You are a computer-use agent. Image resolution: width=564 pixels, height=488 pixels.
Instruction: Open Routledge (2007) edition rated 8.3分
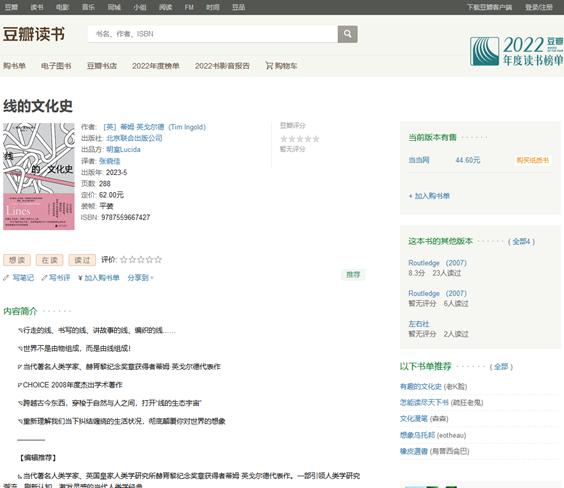pos(437,263)
